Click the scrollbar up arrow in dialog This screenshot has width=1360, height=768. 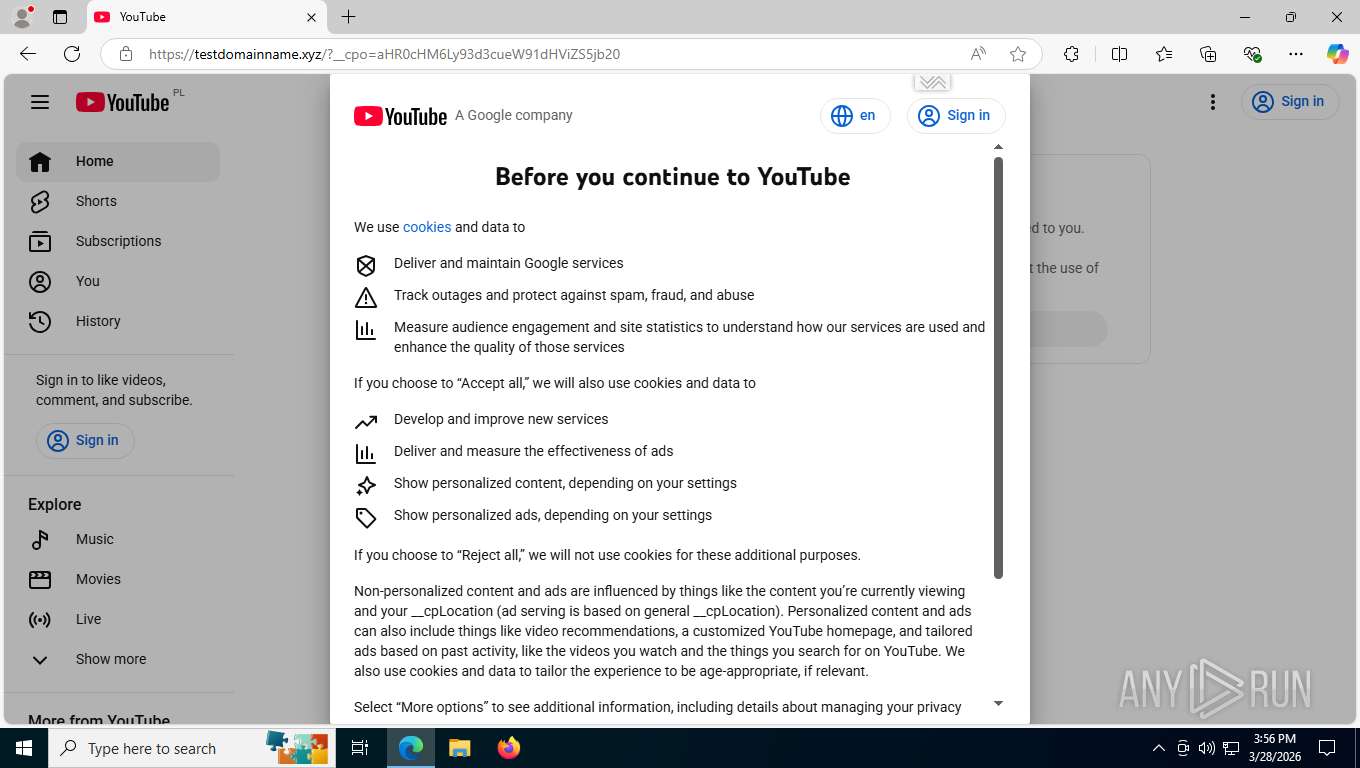998,147
